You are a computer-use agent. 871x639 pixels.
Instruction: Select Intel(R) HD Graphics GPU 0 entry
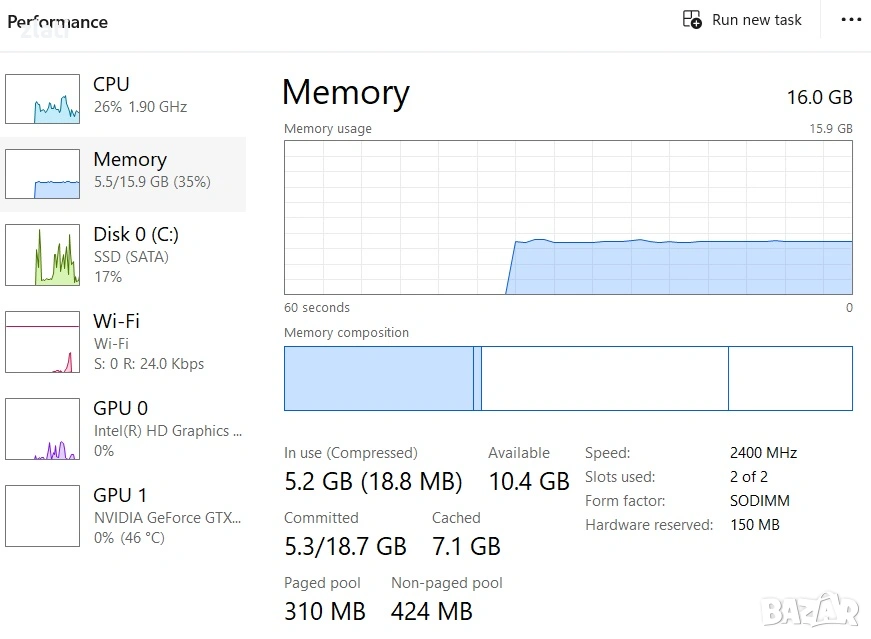161,429
